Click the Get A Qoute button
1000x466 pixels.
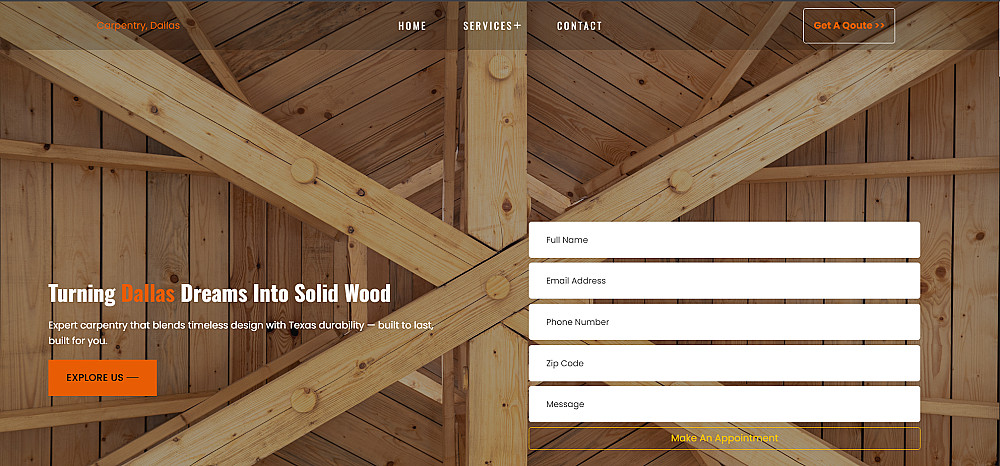(849, 25)
